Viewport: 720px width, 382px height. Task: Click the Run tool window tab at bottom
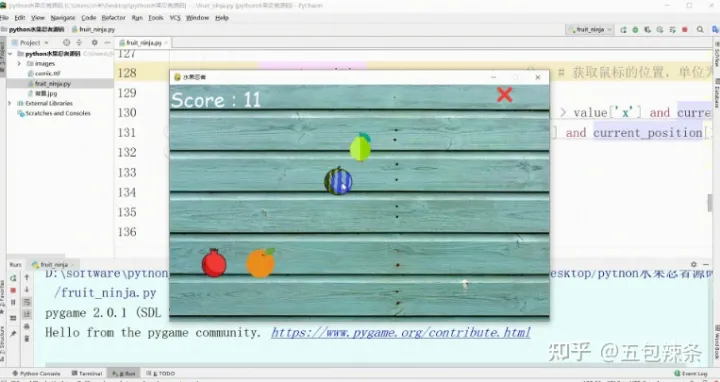click(124, 374)
